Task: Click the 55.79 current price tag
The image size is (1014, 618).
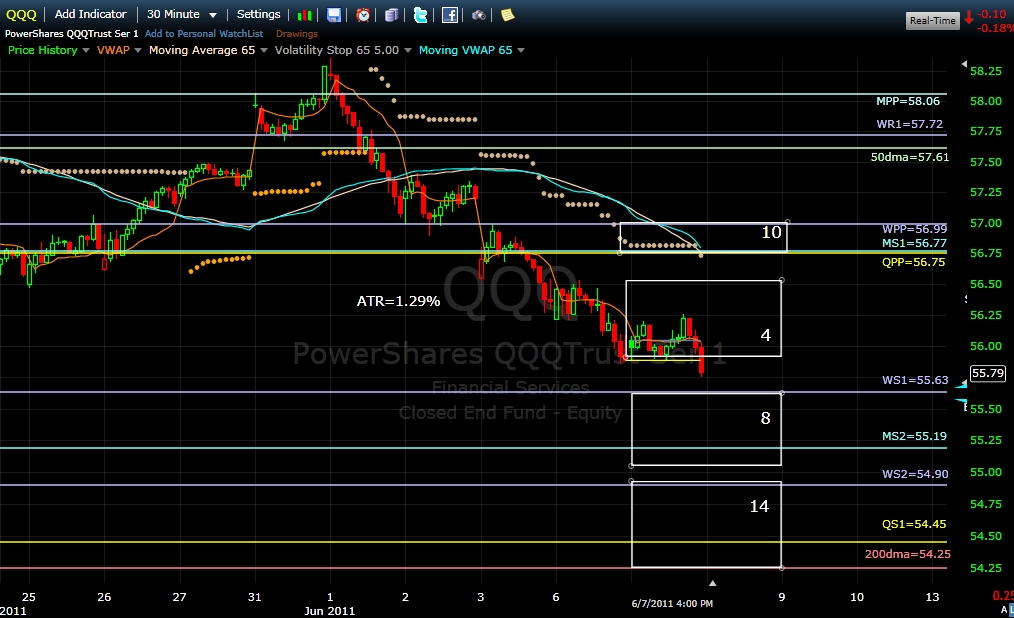Action: [988, 373]
